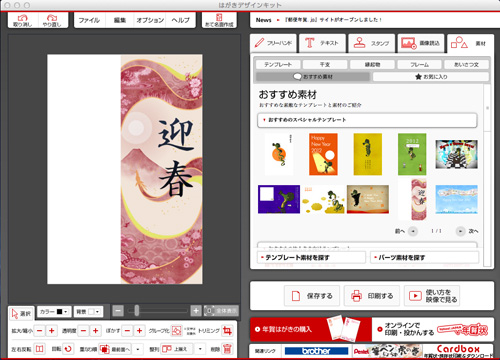
Task: Click 使い方を映像で見る video tutorial button
Action: coord(432,296)
